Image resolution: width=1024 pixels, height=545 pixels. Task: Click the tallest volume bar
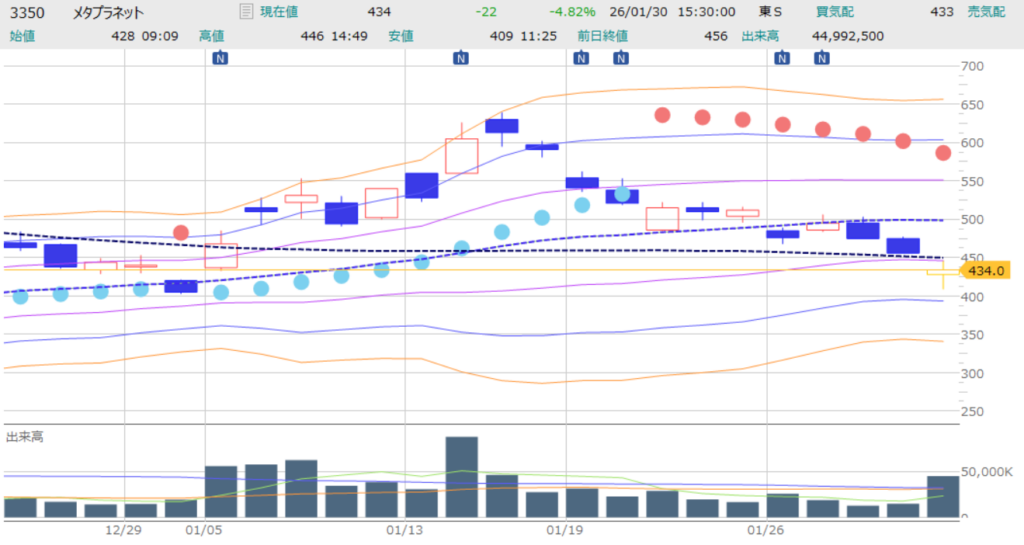point(461,477)
